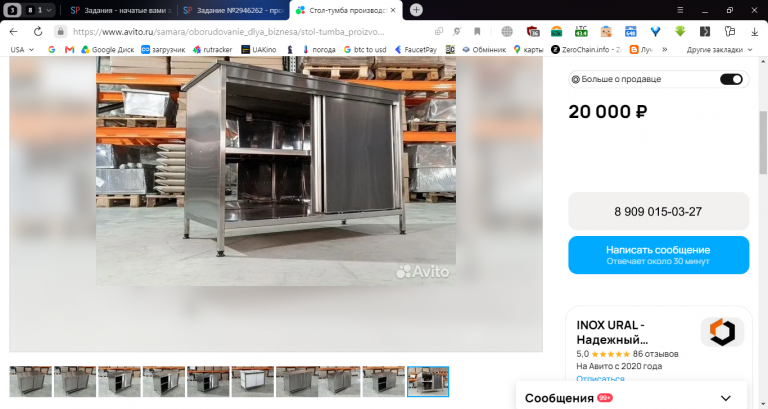Open the chess knight bookmark icon
Image resolution: width=768 pixels, height=409 pixels.
[x=290, y=49]
